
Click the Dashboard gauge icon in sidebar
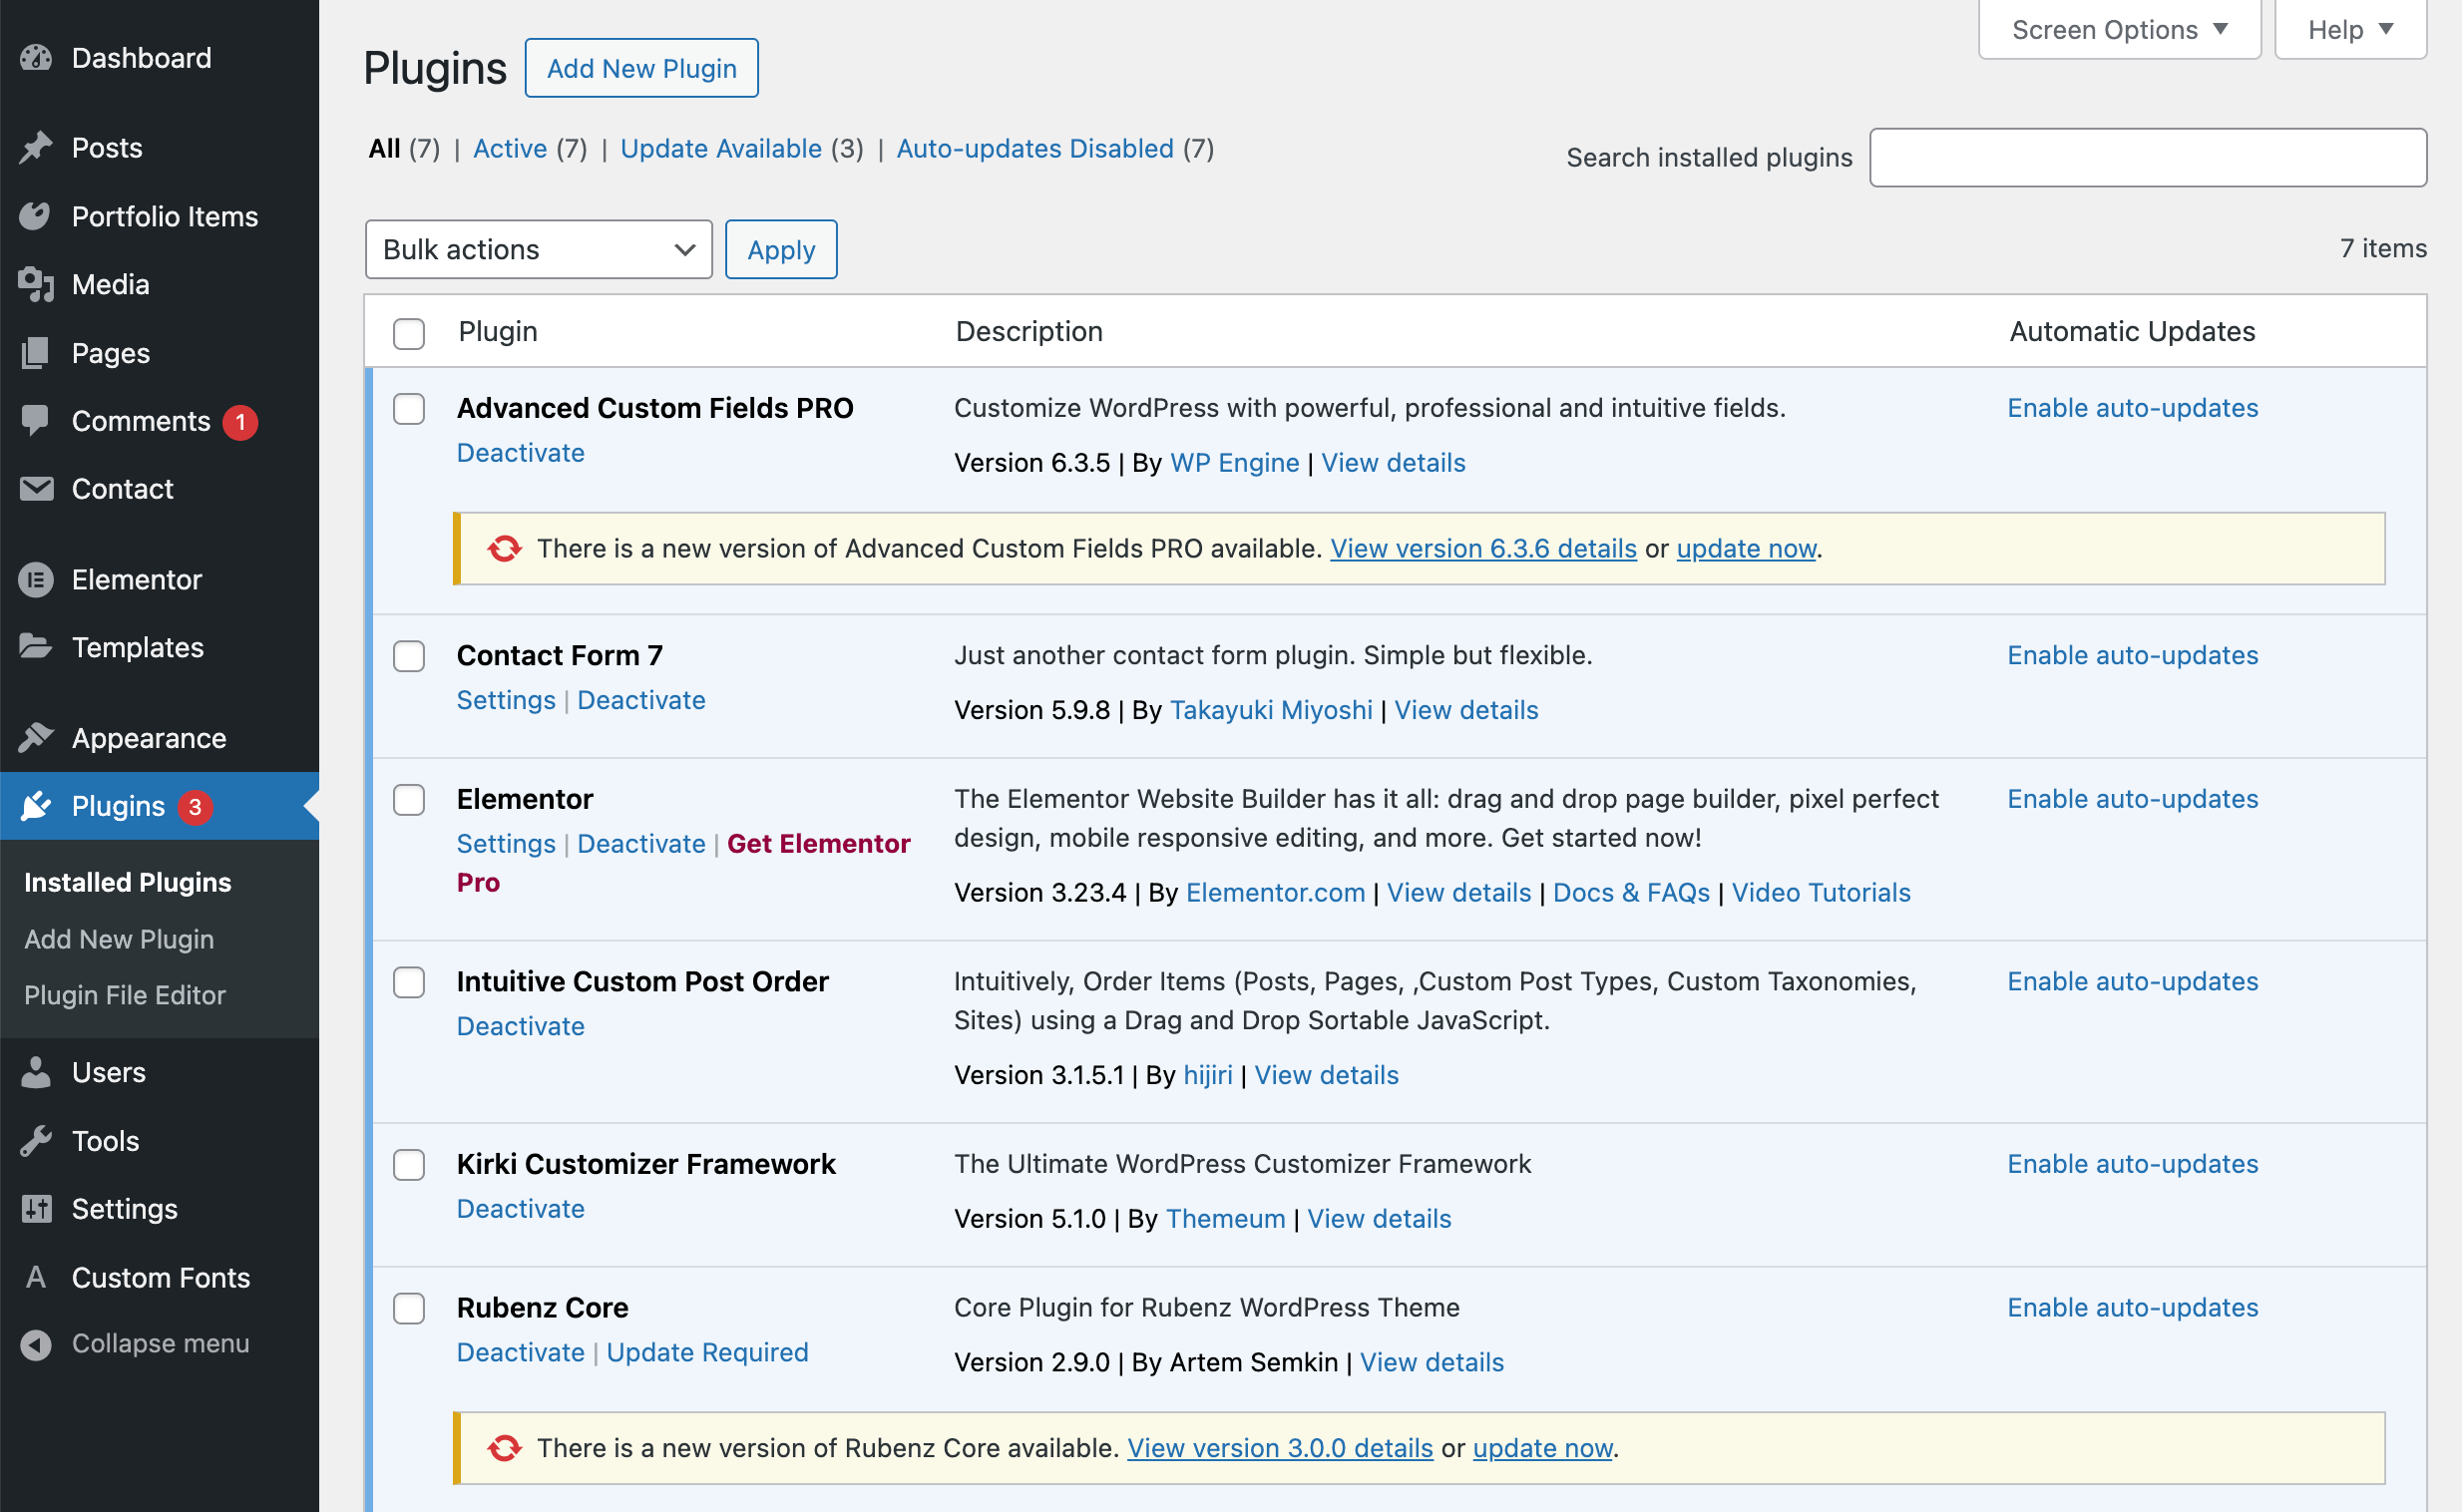pos(36,58)
